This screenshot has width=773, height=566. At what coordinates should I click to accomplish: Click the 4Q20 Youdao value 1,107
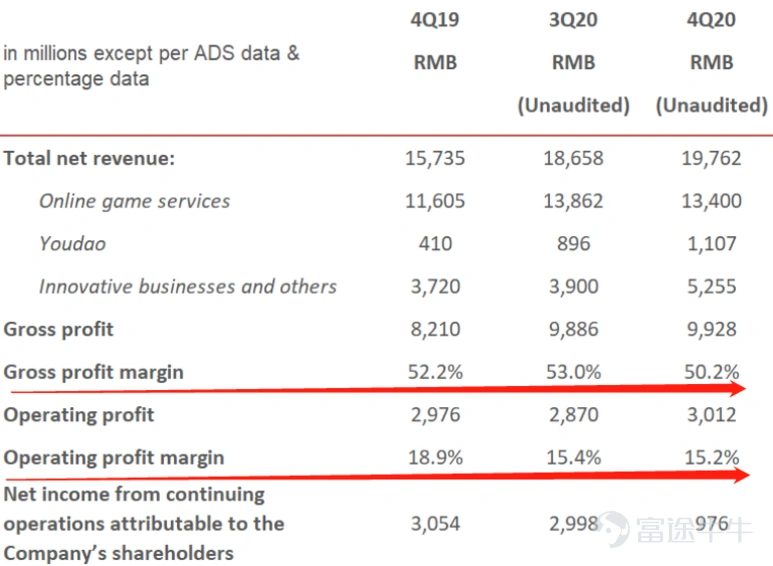[x=712, y=244]
